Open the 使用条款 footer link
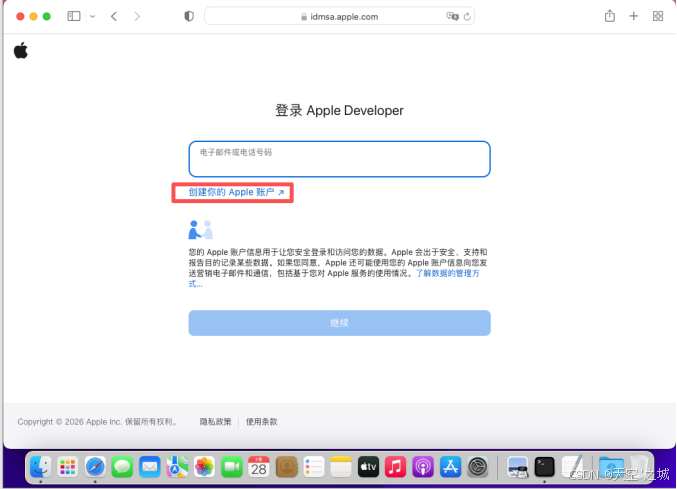Viewport: 677px width, 489px height. [262, 422]
